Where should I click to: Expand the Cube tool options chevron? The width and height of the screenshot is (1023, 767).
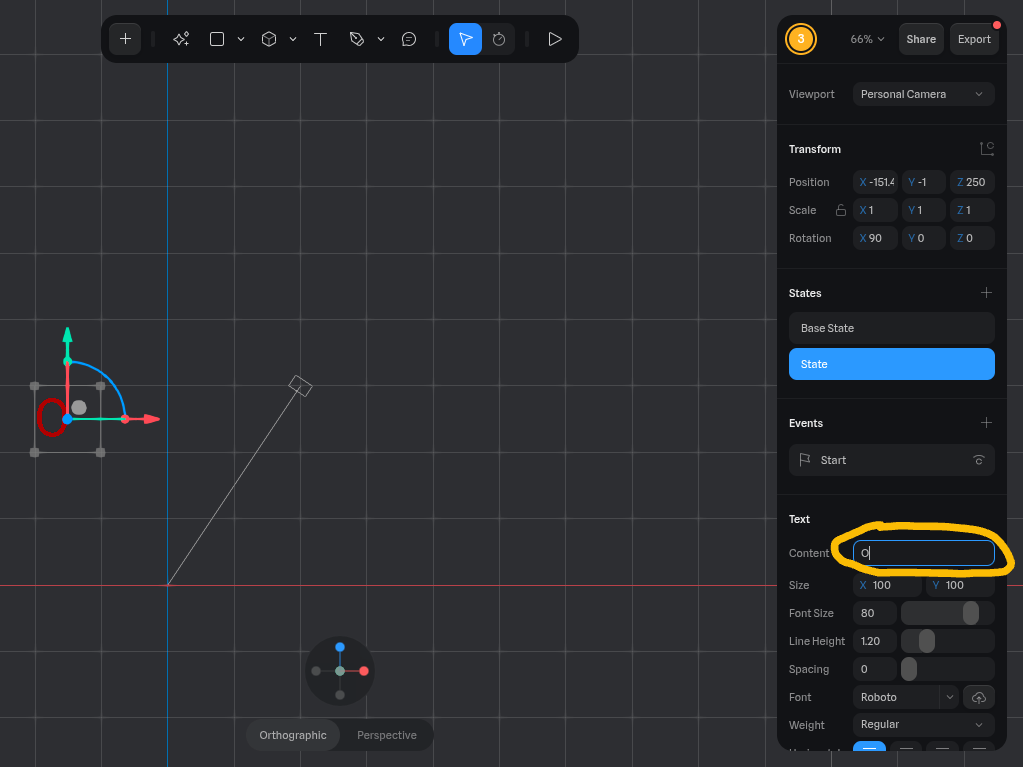(x=293, y=39)
